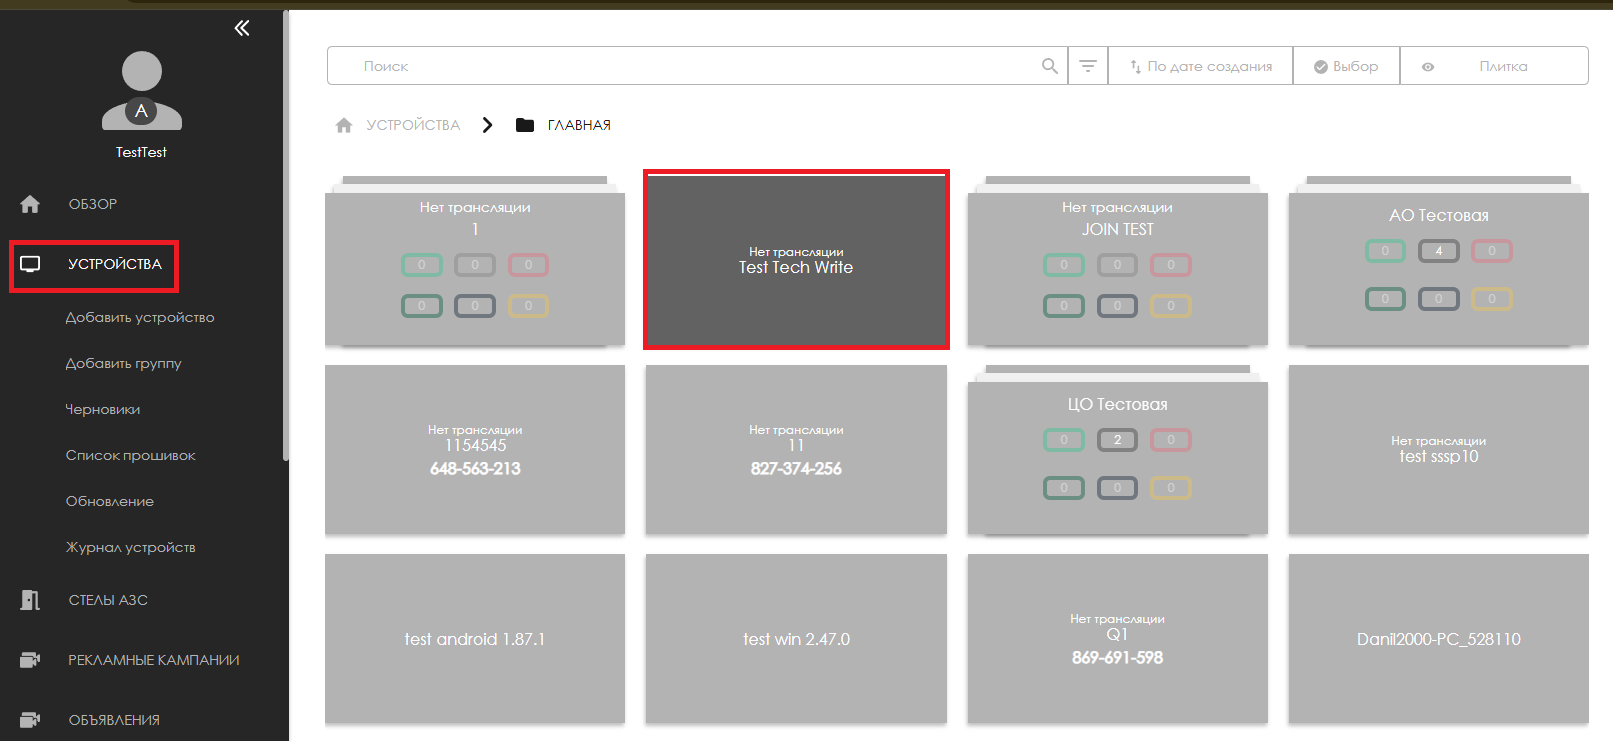Open the По дате создания sort dropdown
1613x741 pixels.
1201,66
